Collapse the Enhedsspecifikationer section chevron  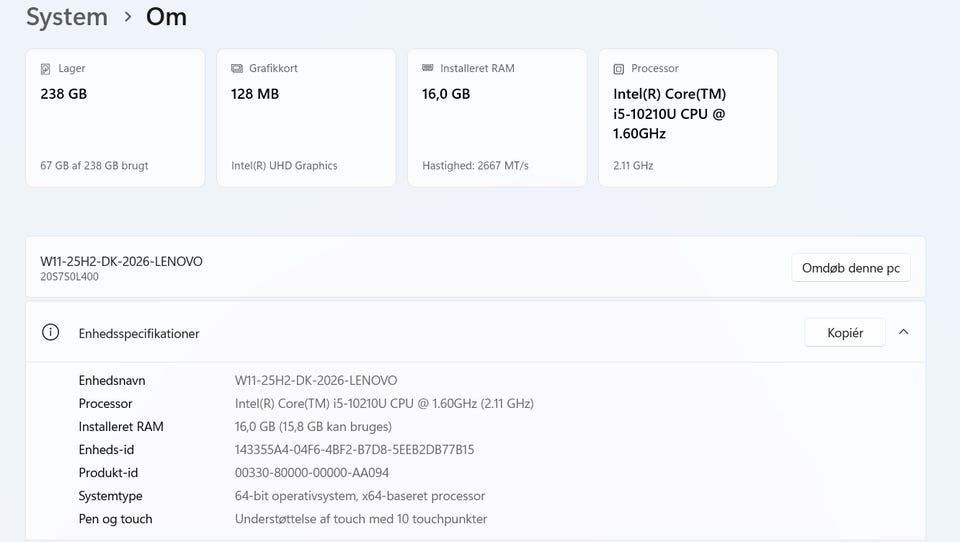click(904, 332)
